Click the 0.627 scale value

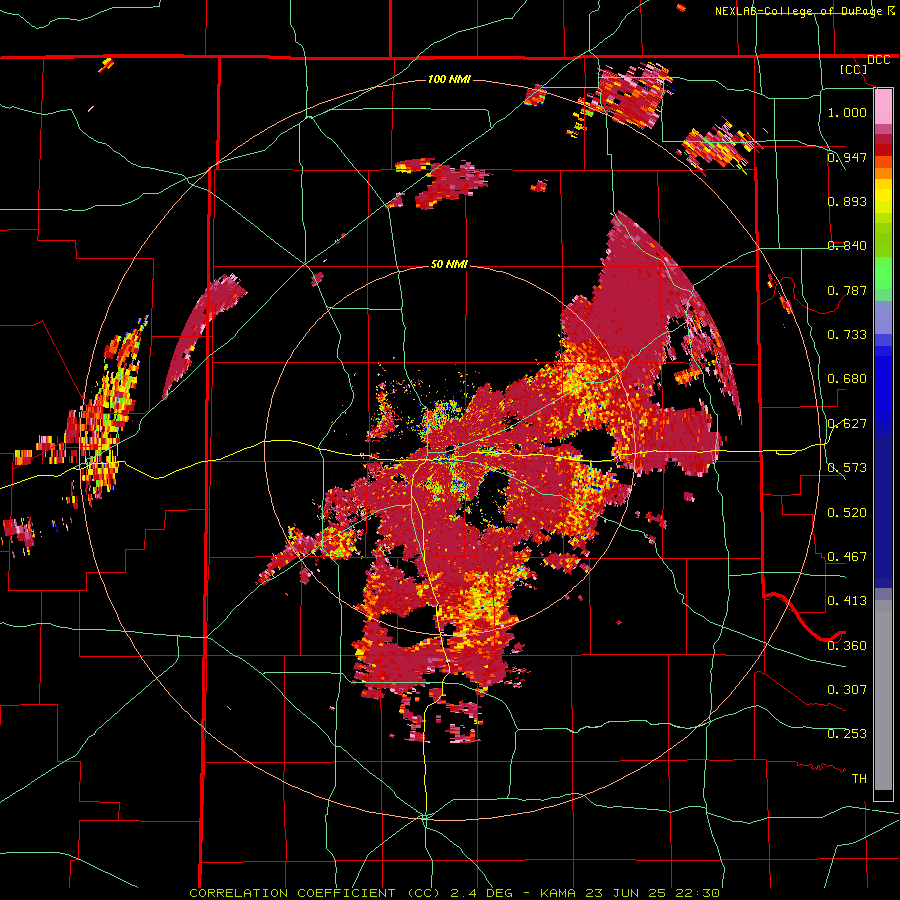(x=847, y=424)
